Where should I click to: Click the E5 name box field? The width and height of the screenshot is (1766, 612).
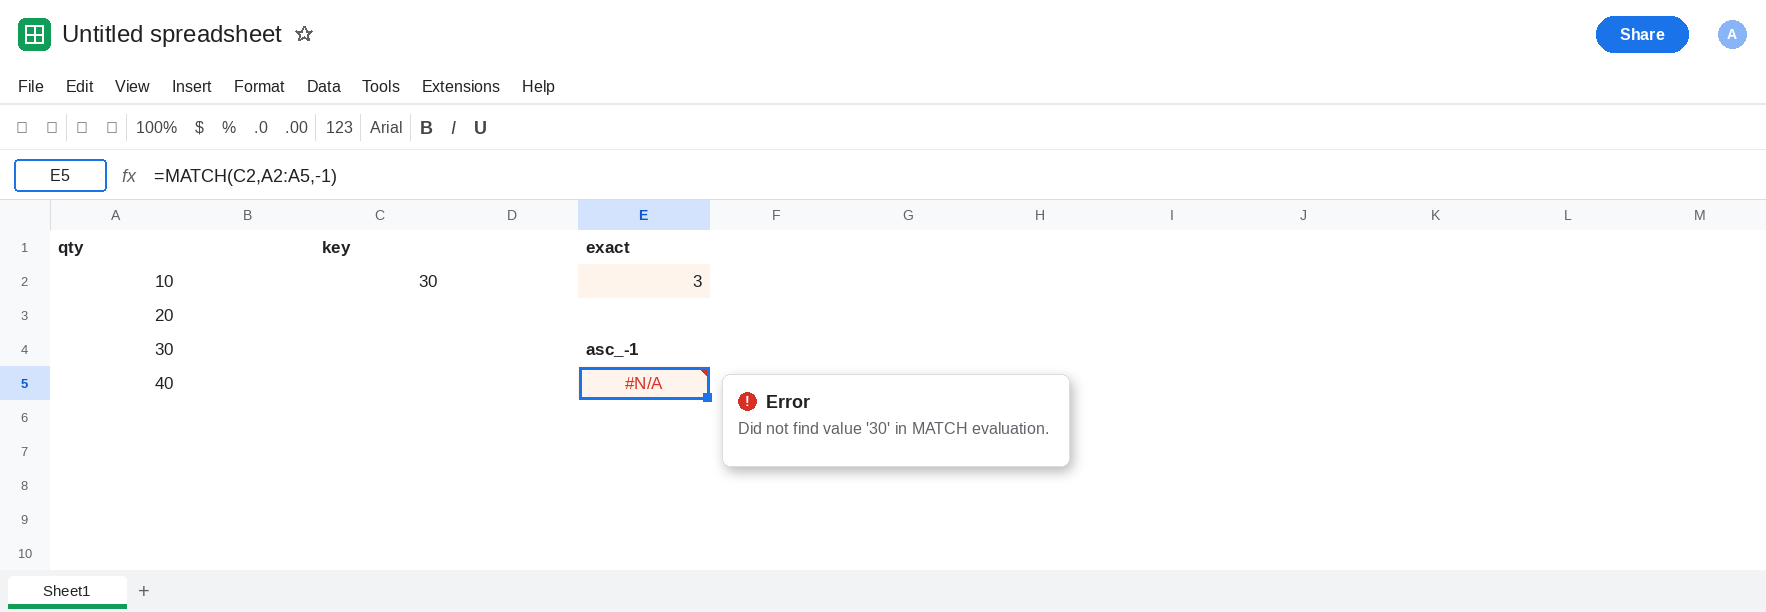(x=60, y=175)
